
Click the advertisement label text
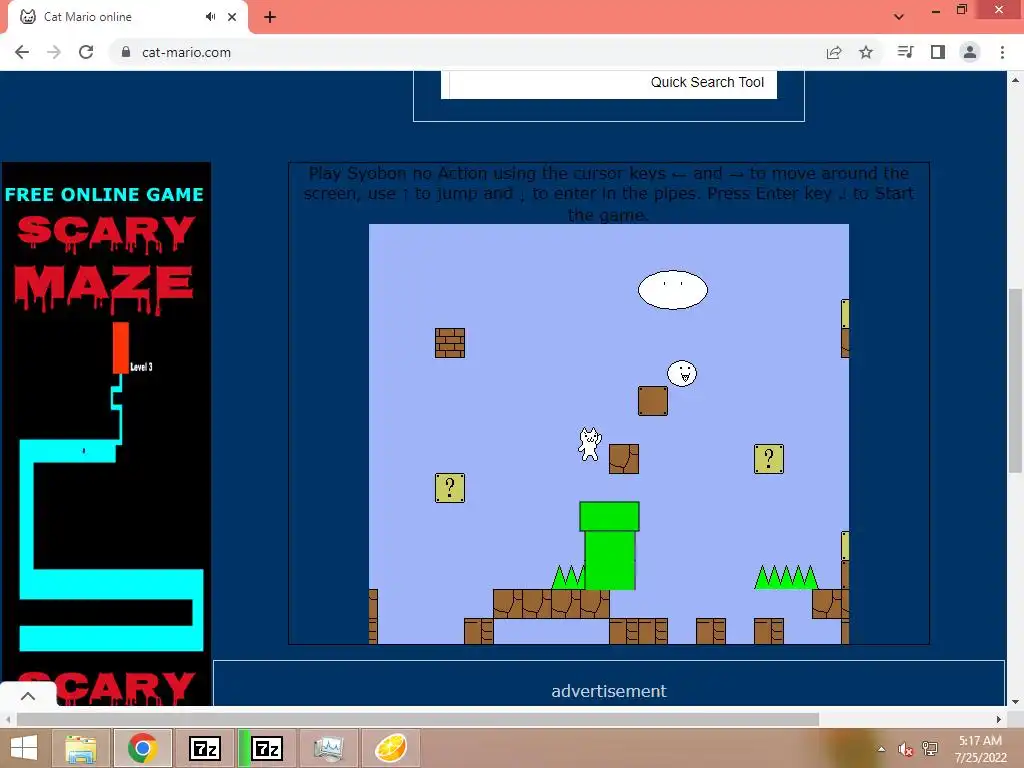pyautogui.click(x=609, y=691)
